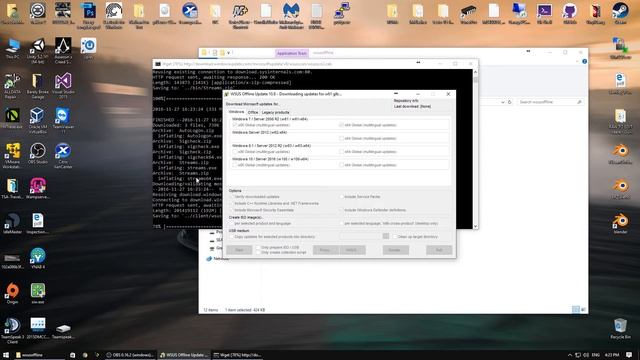Open Quick Access Toolbar dropdown in Explorer
Screen dimensions: 640x360
[x=229, y=53]
